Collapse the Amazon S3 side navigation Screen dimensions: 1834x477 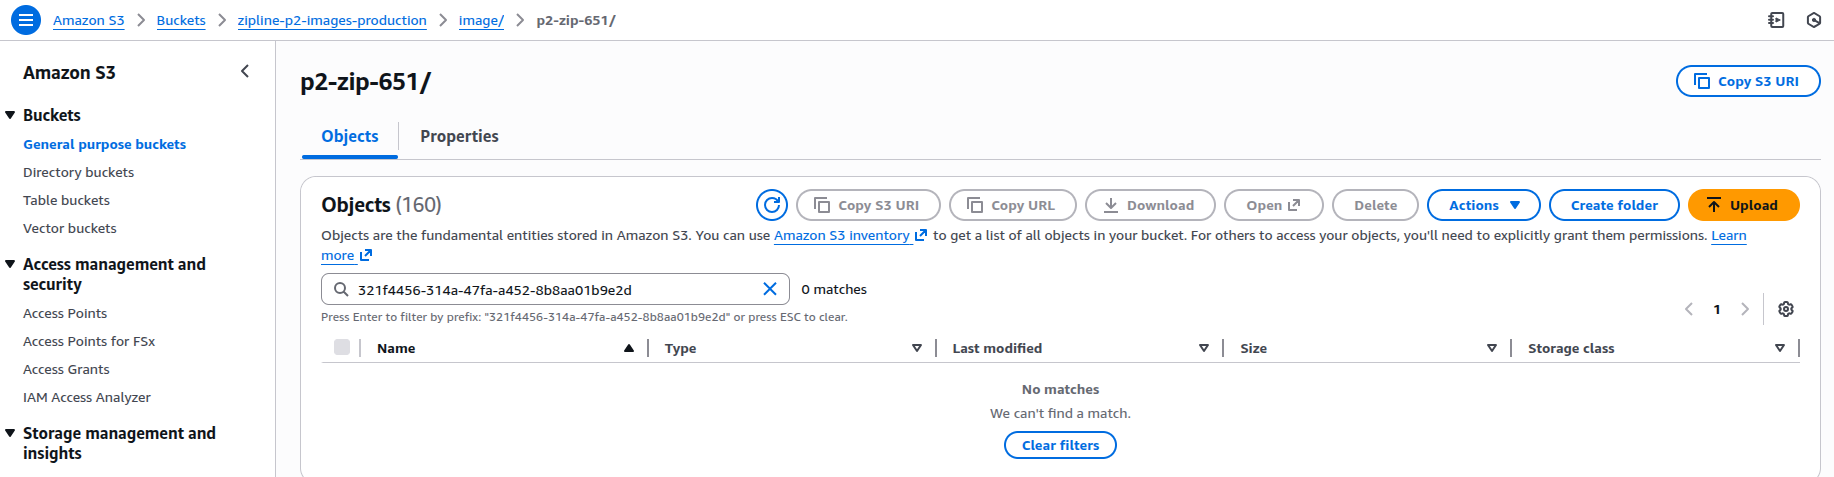245,71
